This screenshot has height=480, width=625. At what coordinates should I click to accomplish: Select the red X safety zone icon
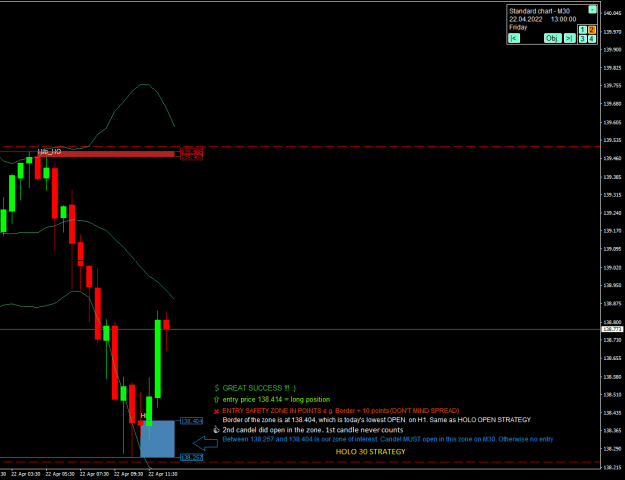216,411
